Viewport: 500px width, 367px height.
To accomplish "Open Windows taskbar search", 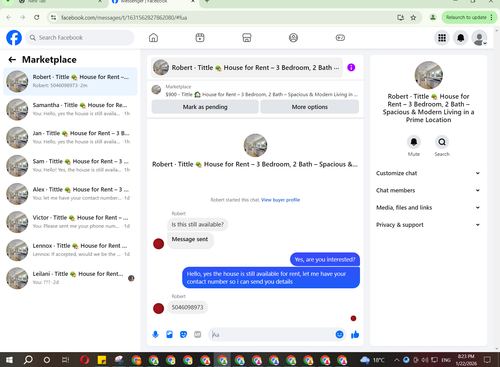I will 28,360.
